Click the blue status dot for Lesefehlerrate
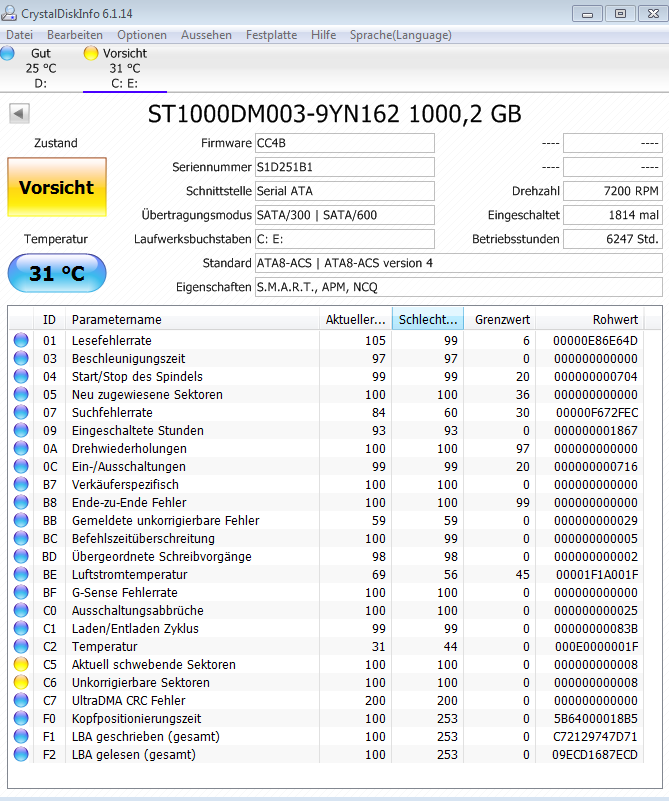Image resolution: width=669 pixels, height=801 pixels. pos(21,340)
